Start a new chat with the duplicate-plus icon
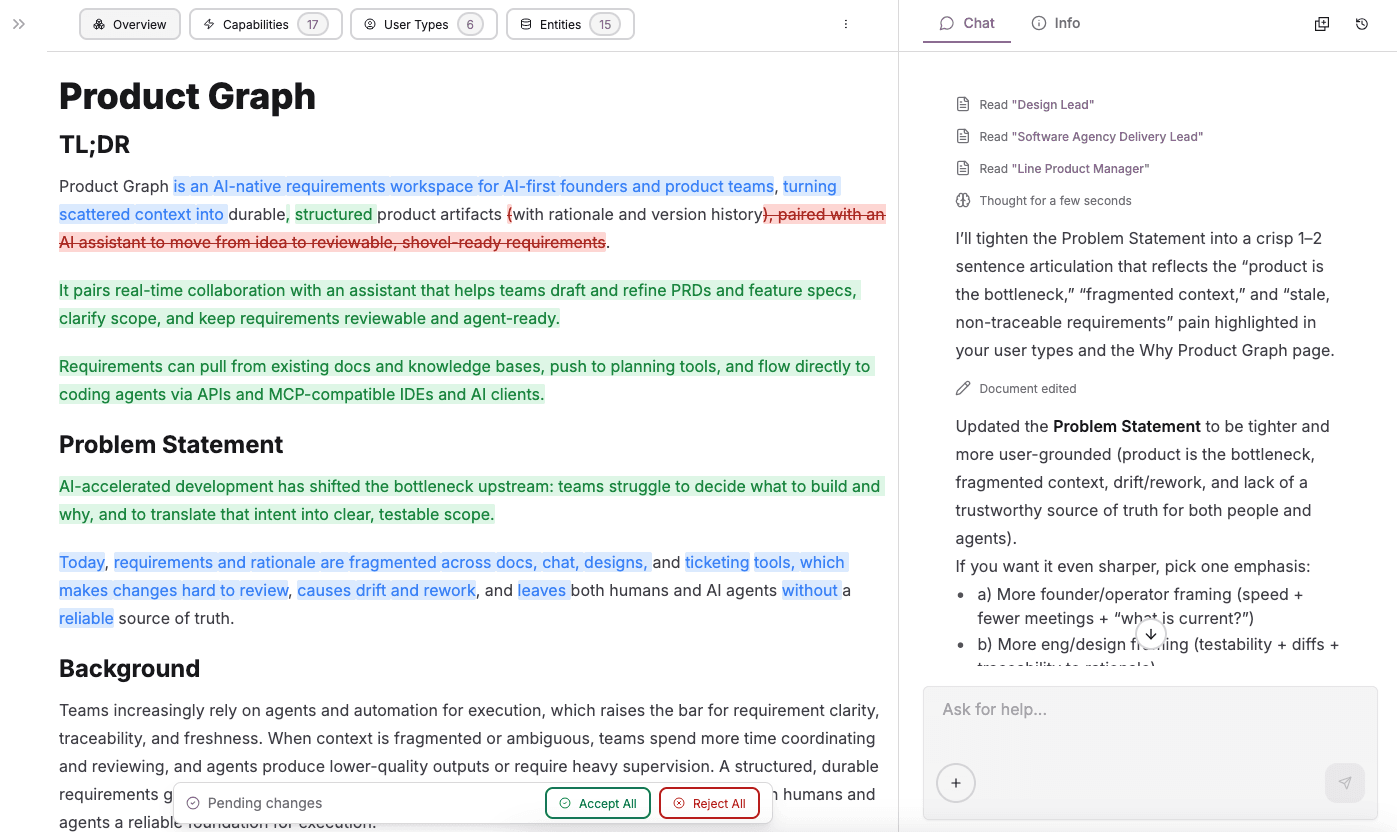Viewport: 1397px width, 832px height. 1321,23
